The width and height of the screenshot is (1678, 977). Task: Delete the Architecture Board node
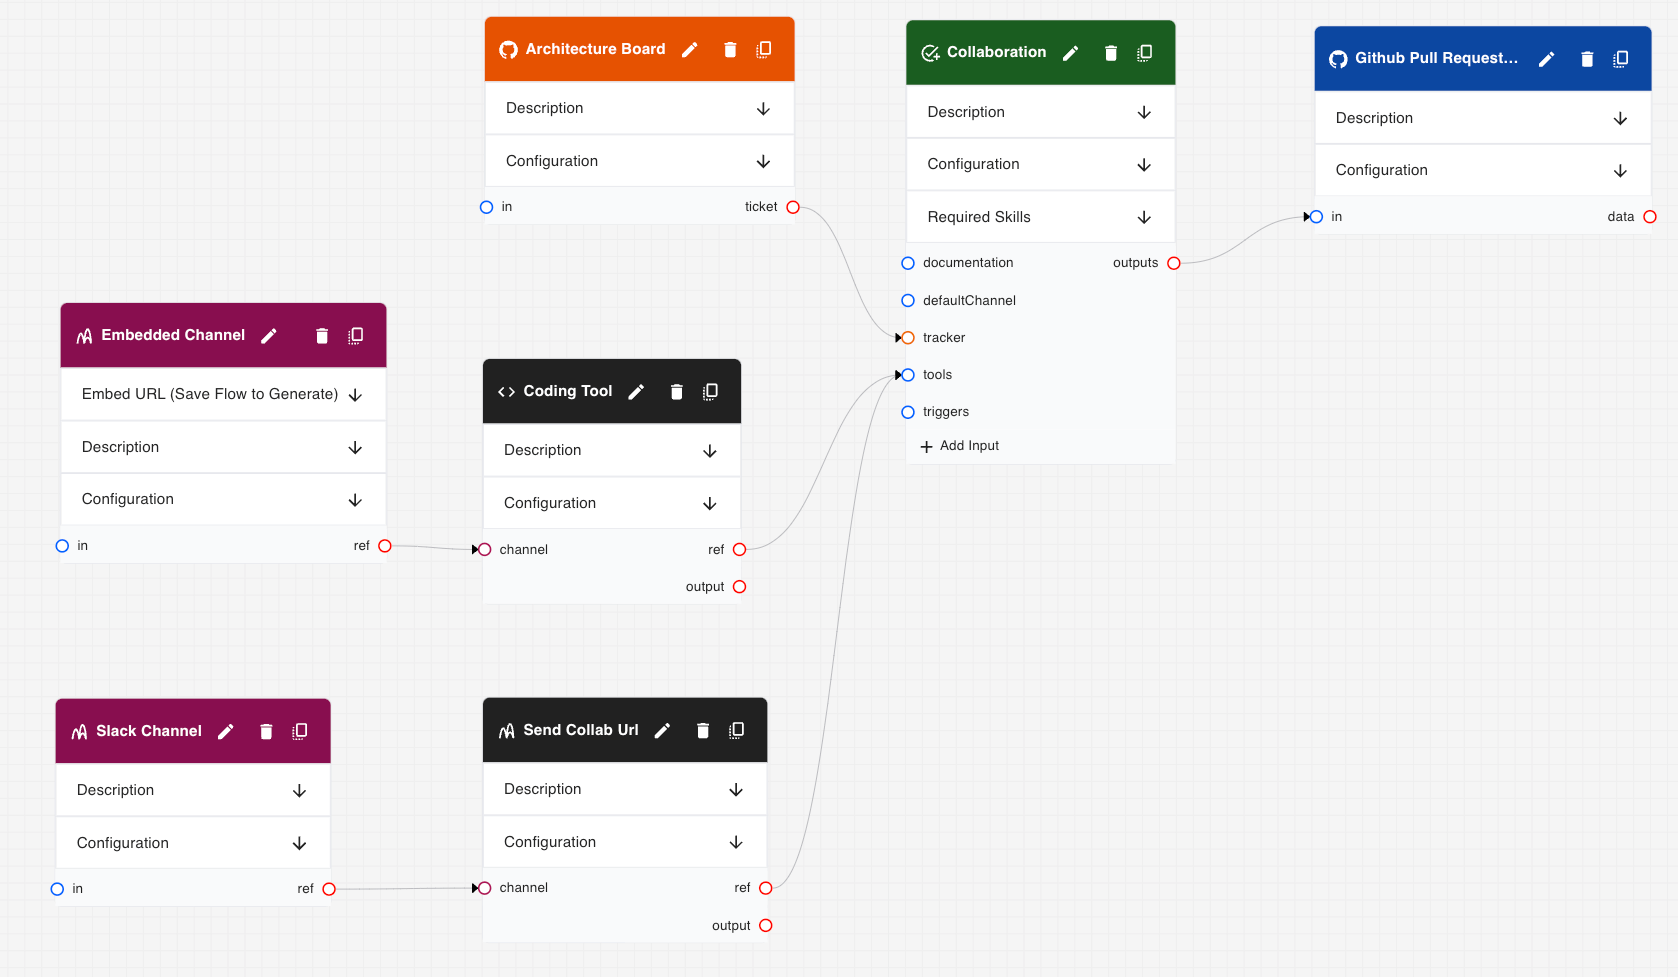tap(730, 50)
